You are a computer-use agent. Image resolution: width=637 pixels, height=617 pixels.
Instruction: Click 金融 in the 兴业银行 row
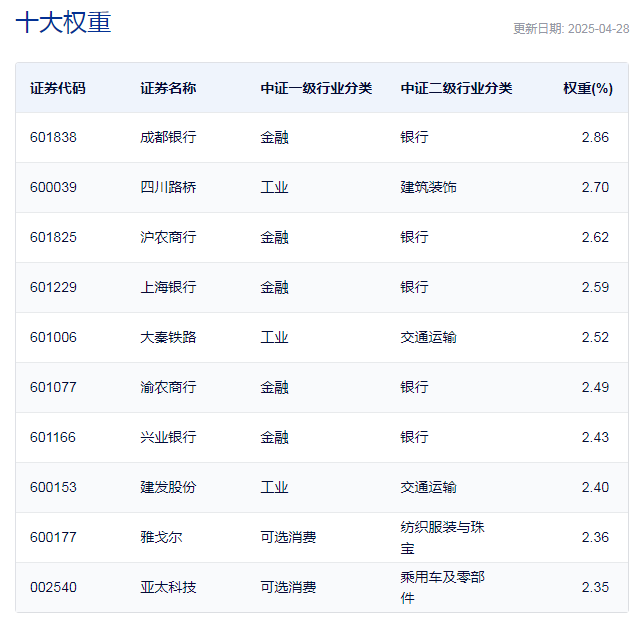click(x=274, y=437)
